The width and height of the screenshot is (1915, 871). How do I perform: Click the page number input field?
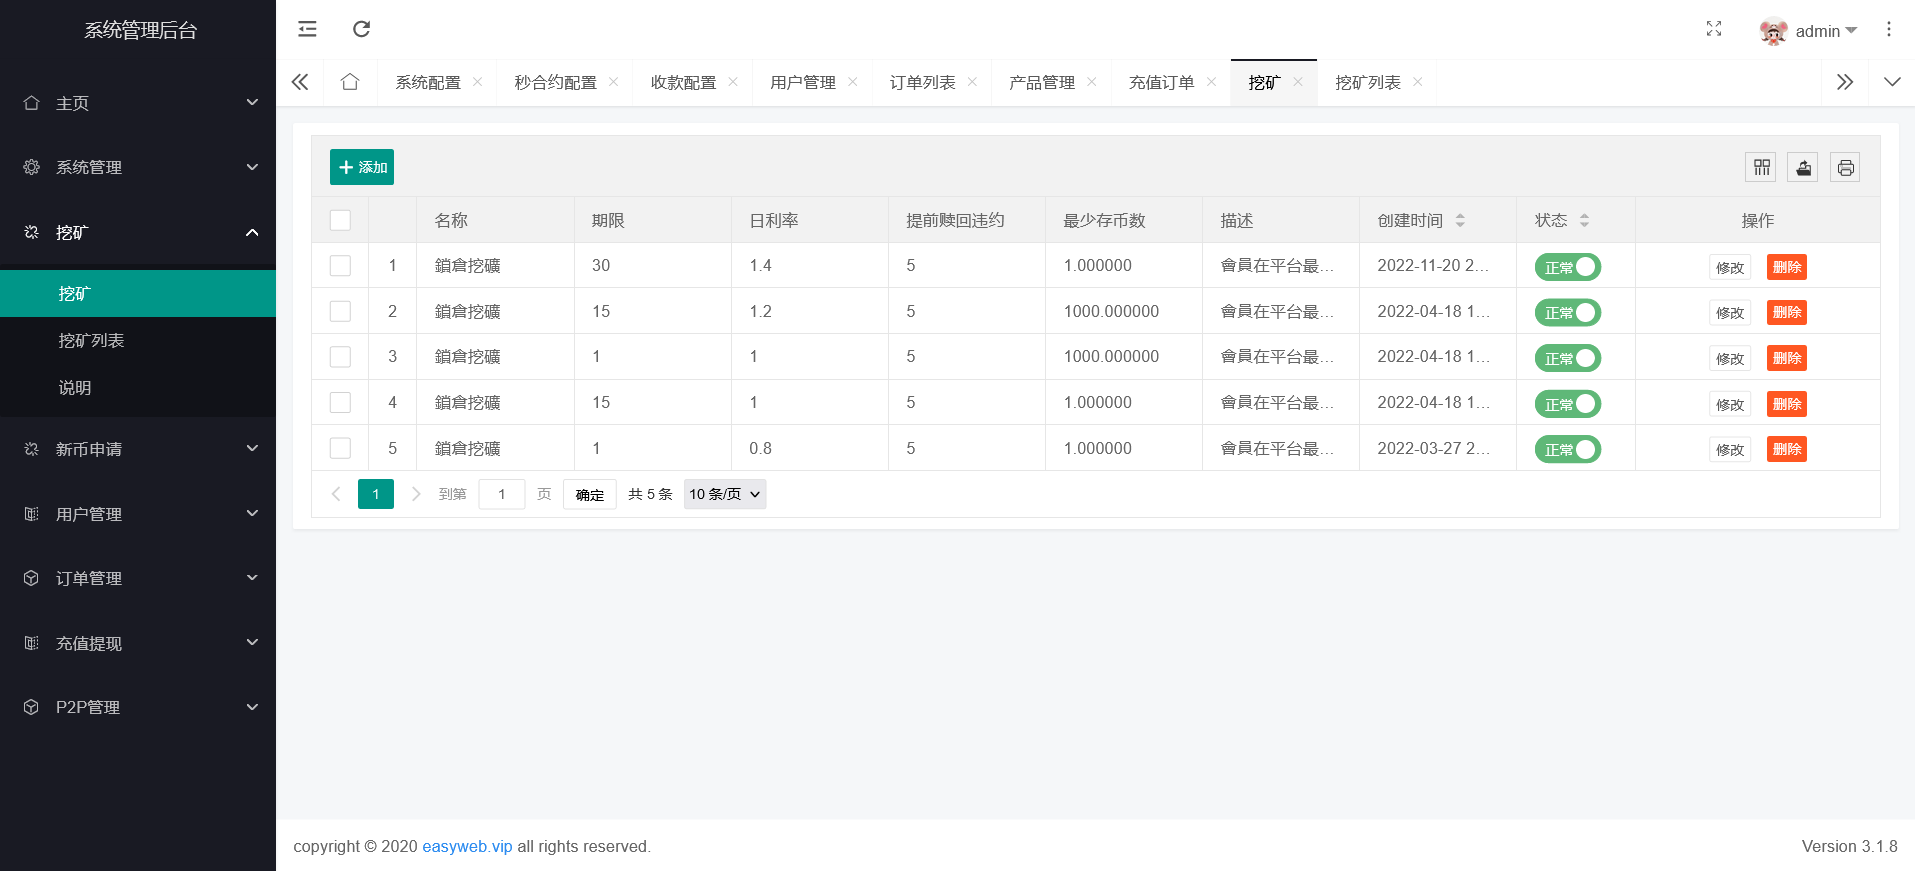pyautogui.click(x=501, y=494)
